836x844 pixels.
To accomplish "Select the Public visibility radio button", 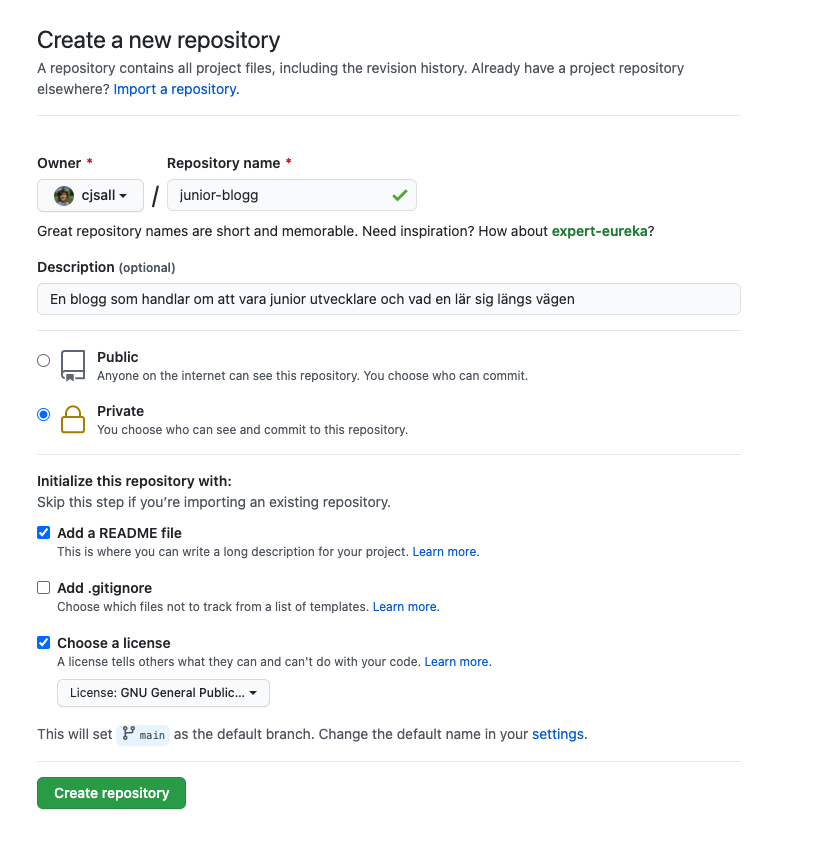I will tap(43, 361).
